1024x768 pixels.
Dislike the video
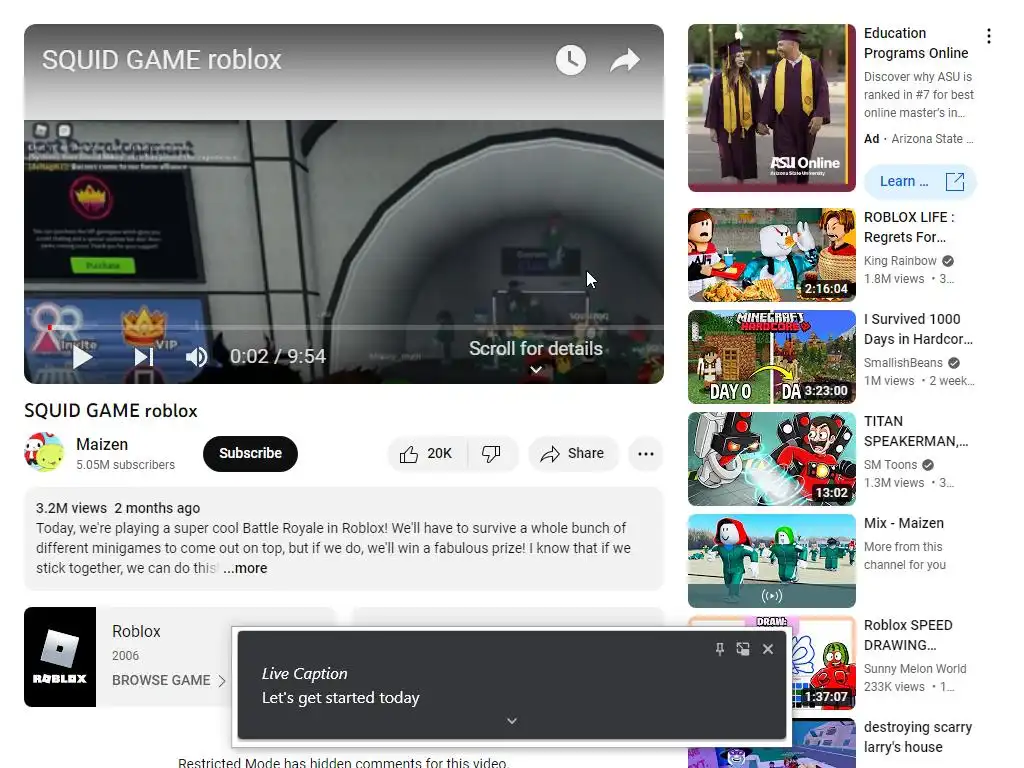[492, 453]
